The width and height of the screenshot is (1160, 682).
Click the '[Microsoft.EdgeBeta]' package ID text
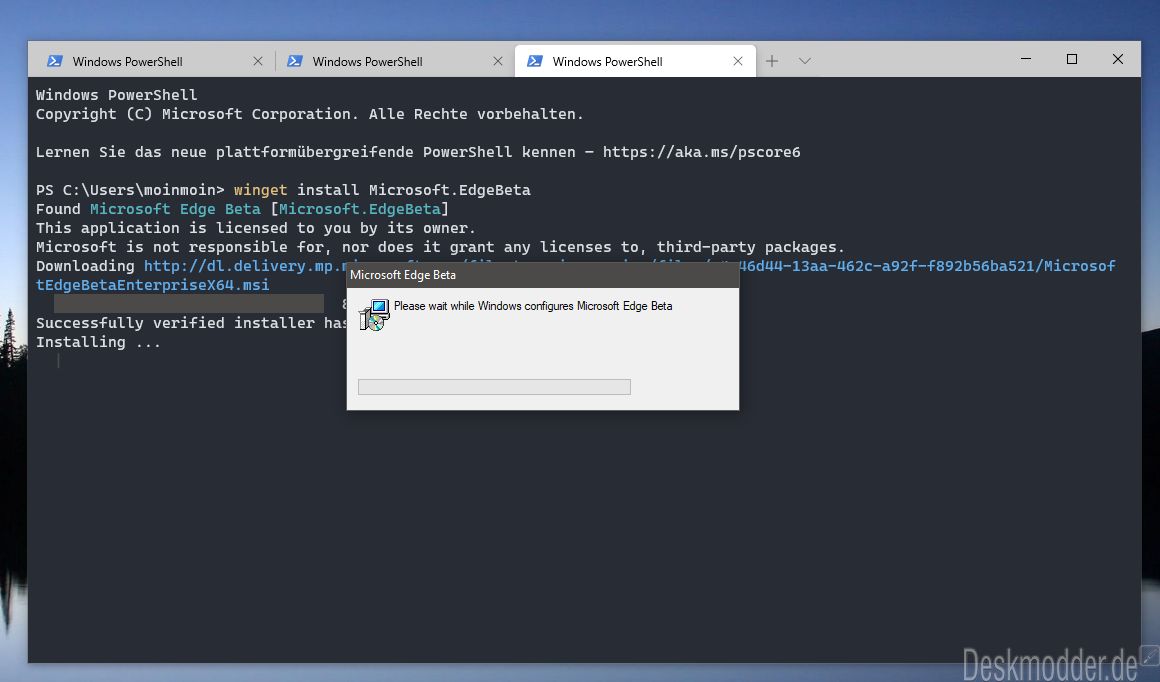point(360,209)
